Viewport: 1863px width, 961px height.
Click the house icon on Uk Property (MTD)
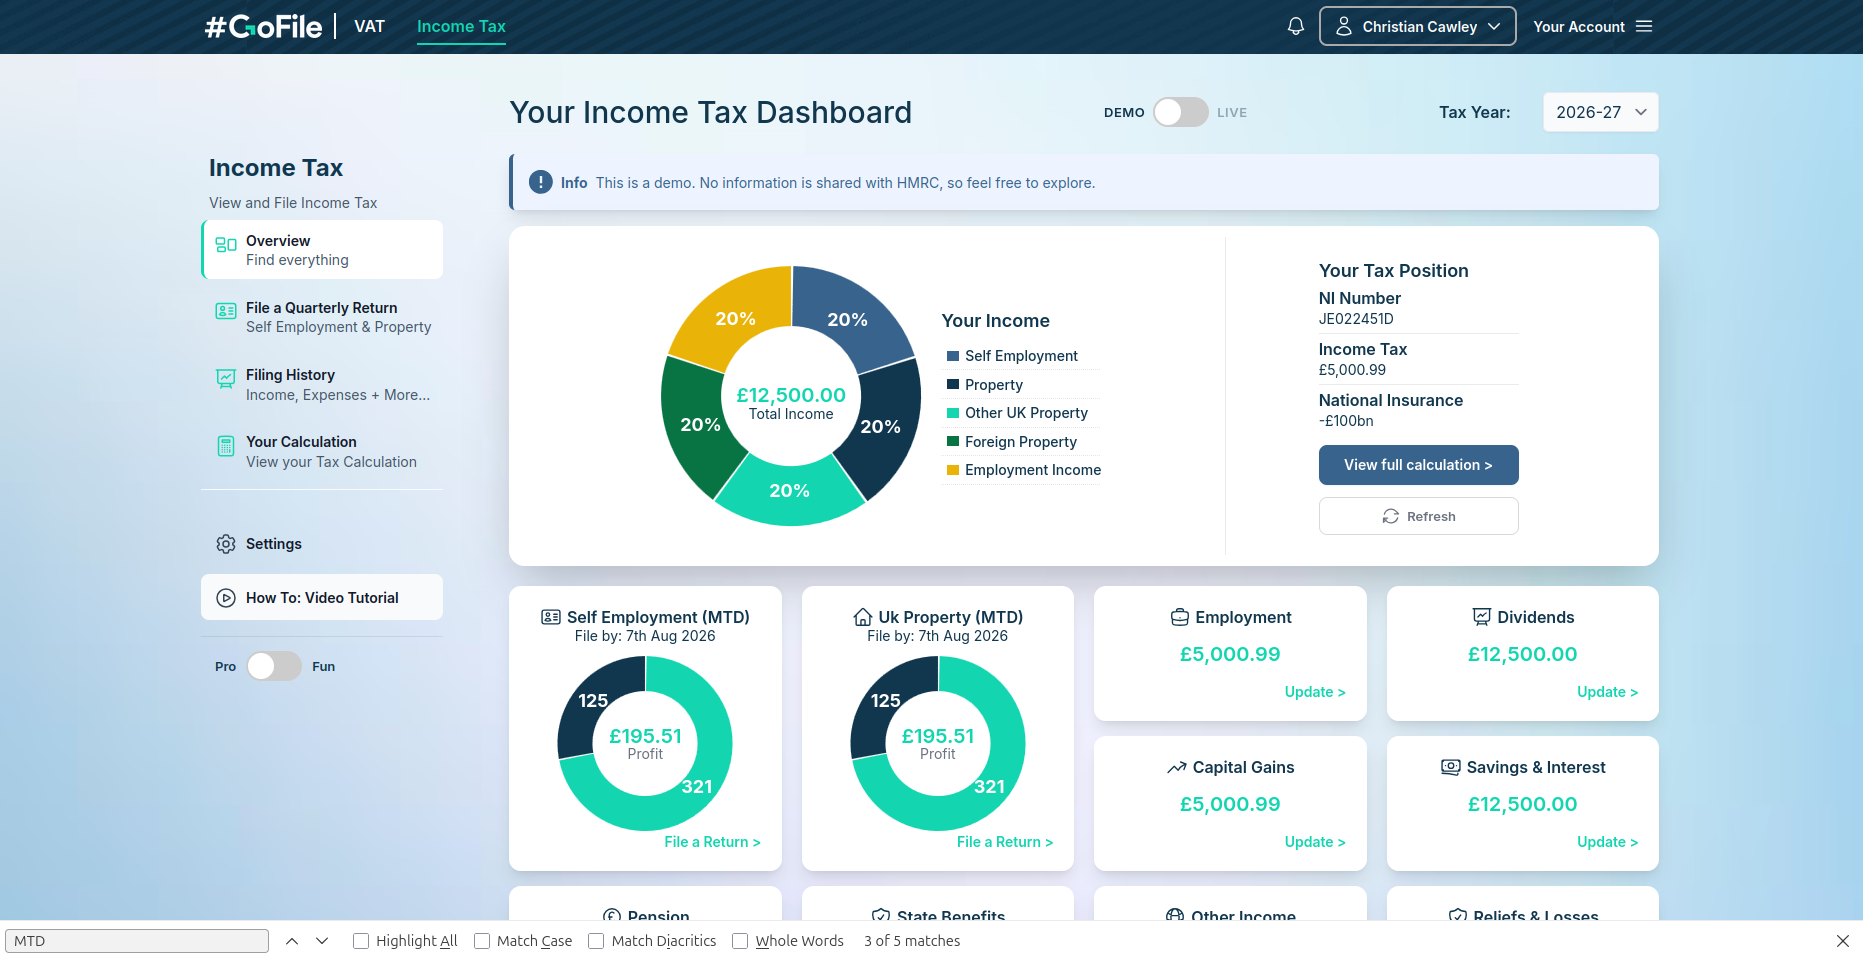tap(864, 617)
